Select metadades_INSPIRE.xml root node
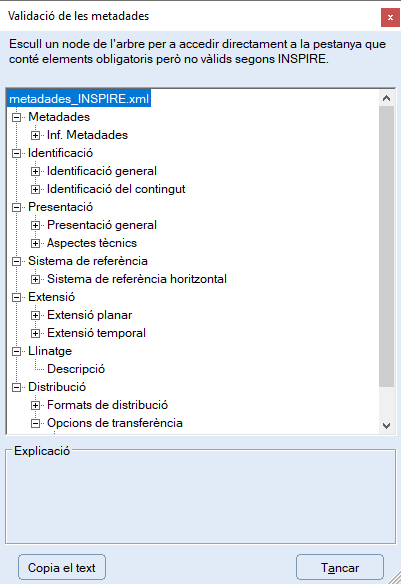 79,99
